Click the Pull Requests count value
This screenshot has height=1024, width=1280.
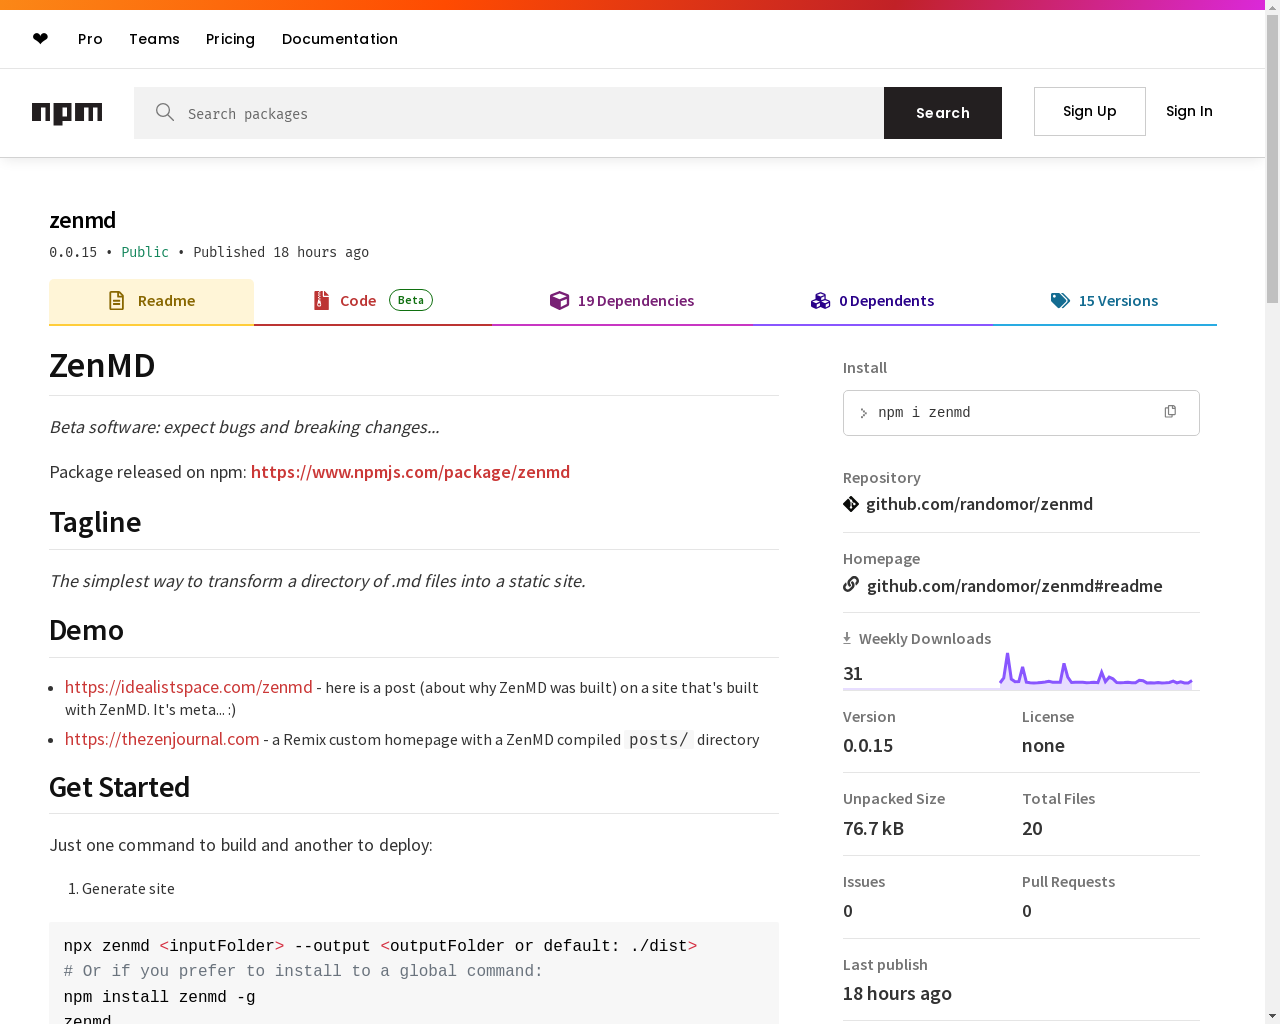(x=1027, y=911)
